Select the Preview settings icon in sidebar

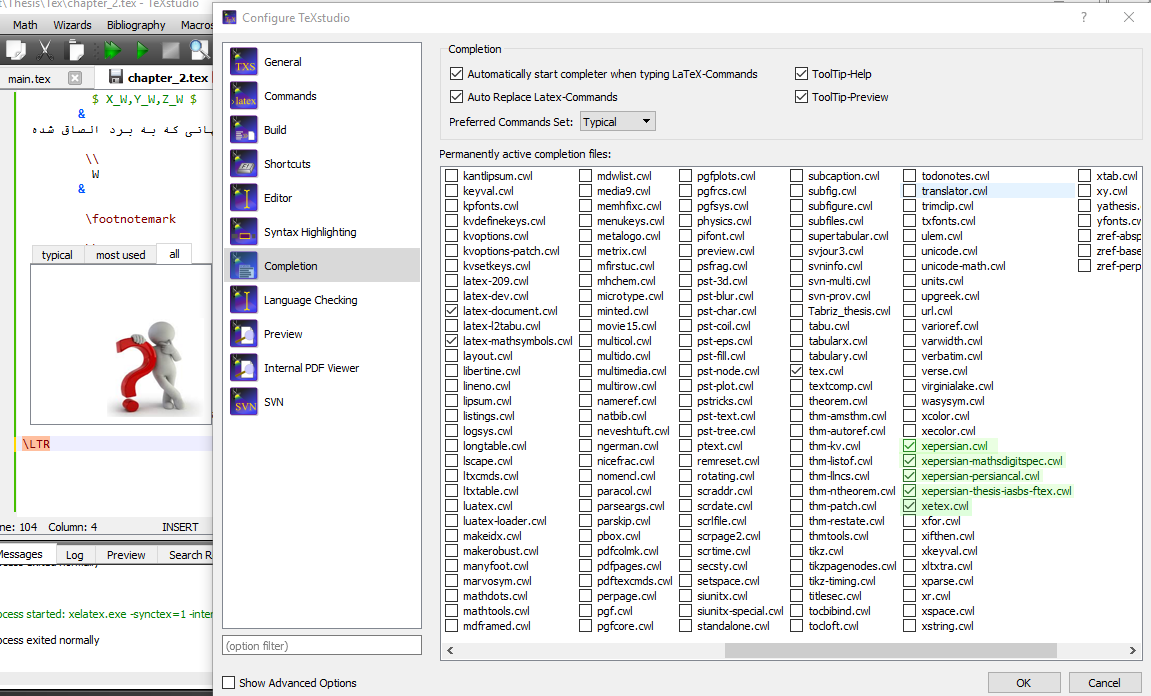(x=244, y=334)
